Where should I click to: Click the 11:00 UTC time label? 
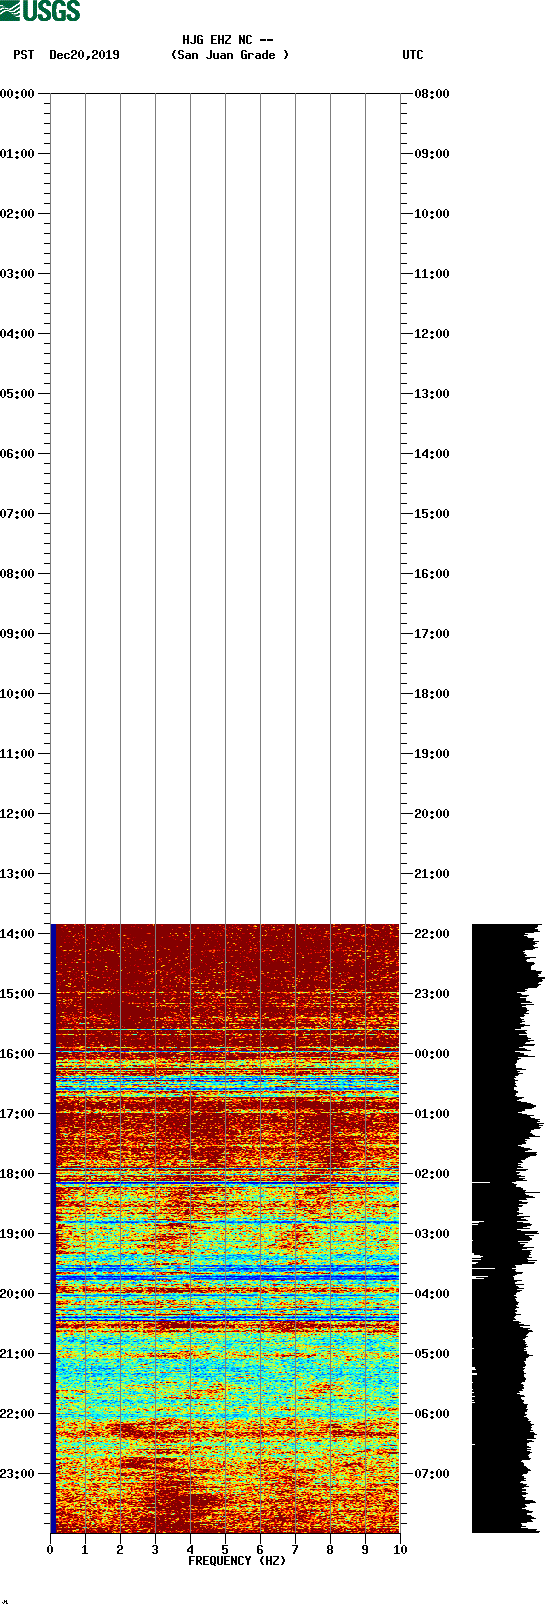[x=432, y=274]
